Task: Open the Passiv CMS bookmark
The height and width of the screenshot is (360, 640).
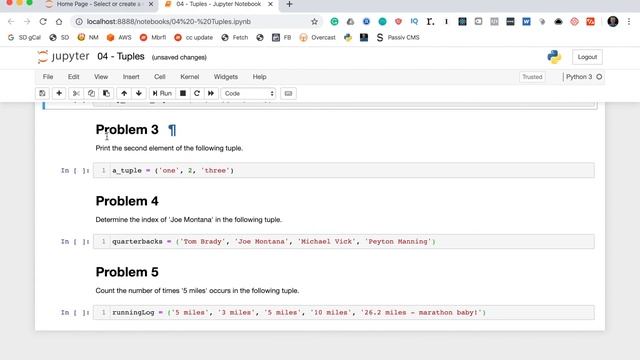Action: click(x=398, y=38)
